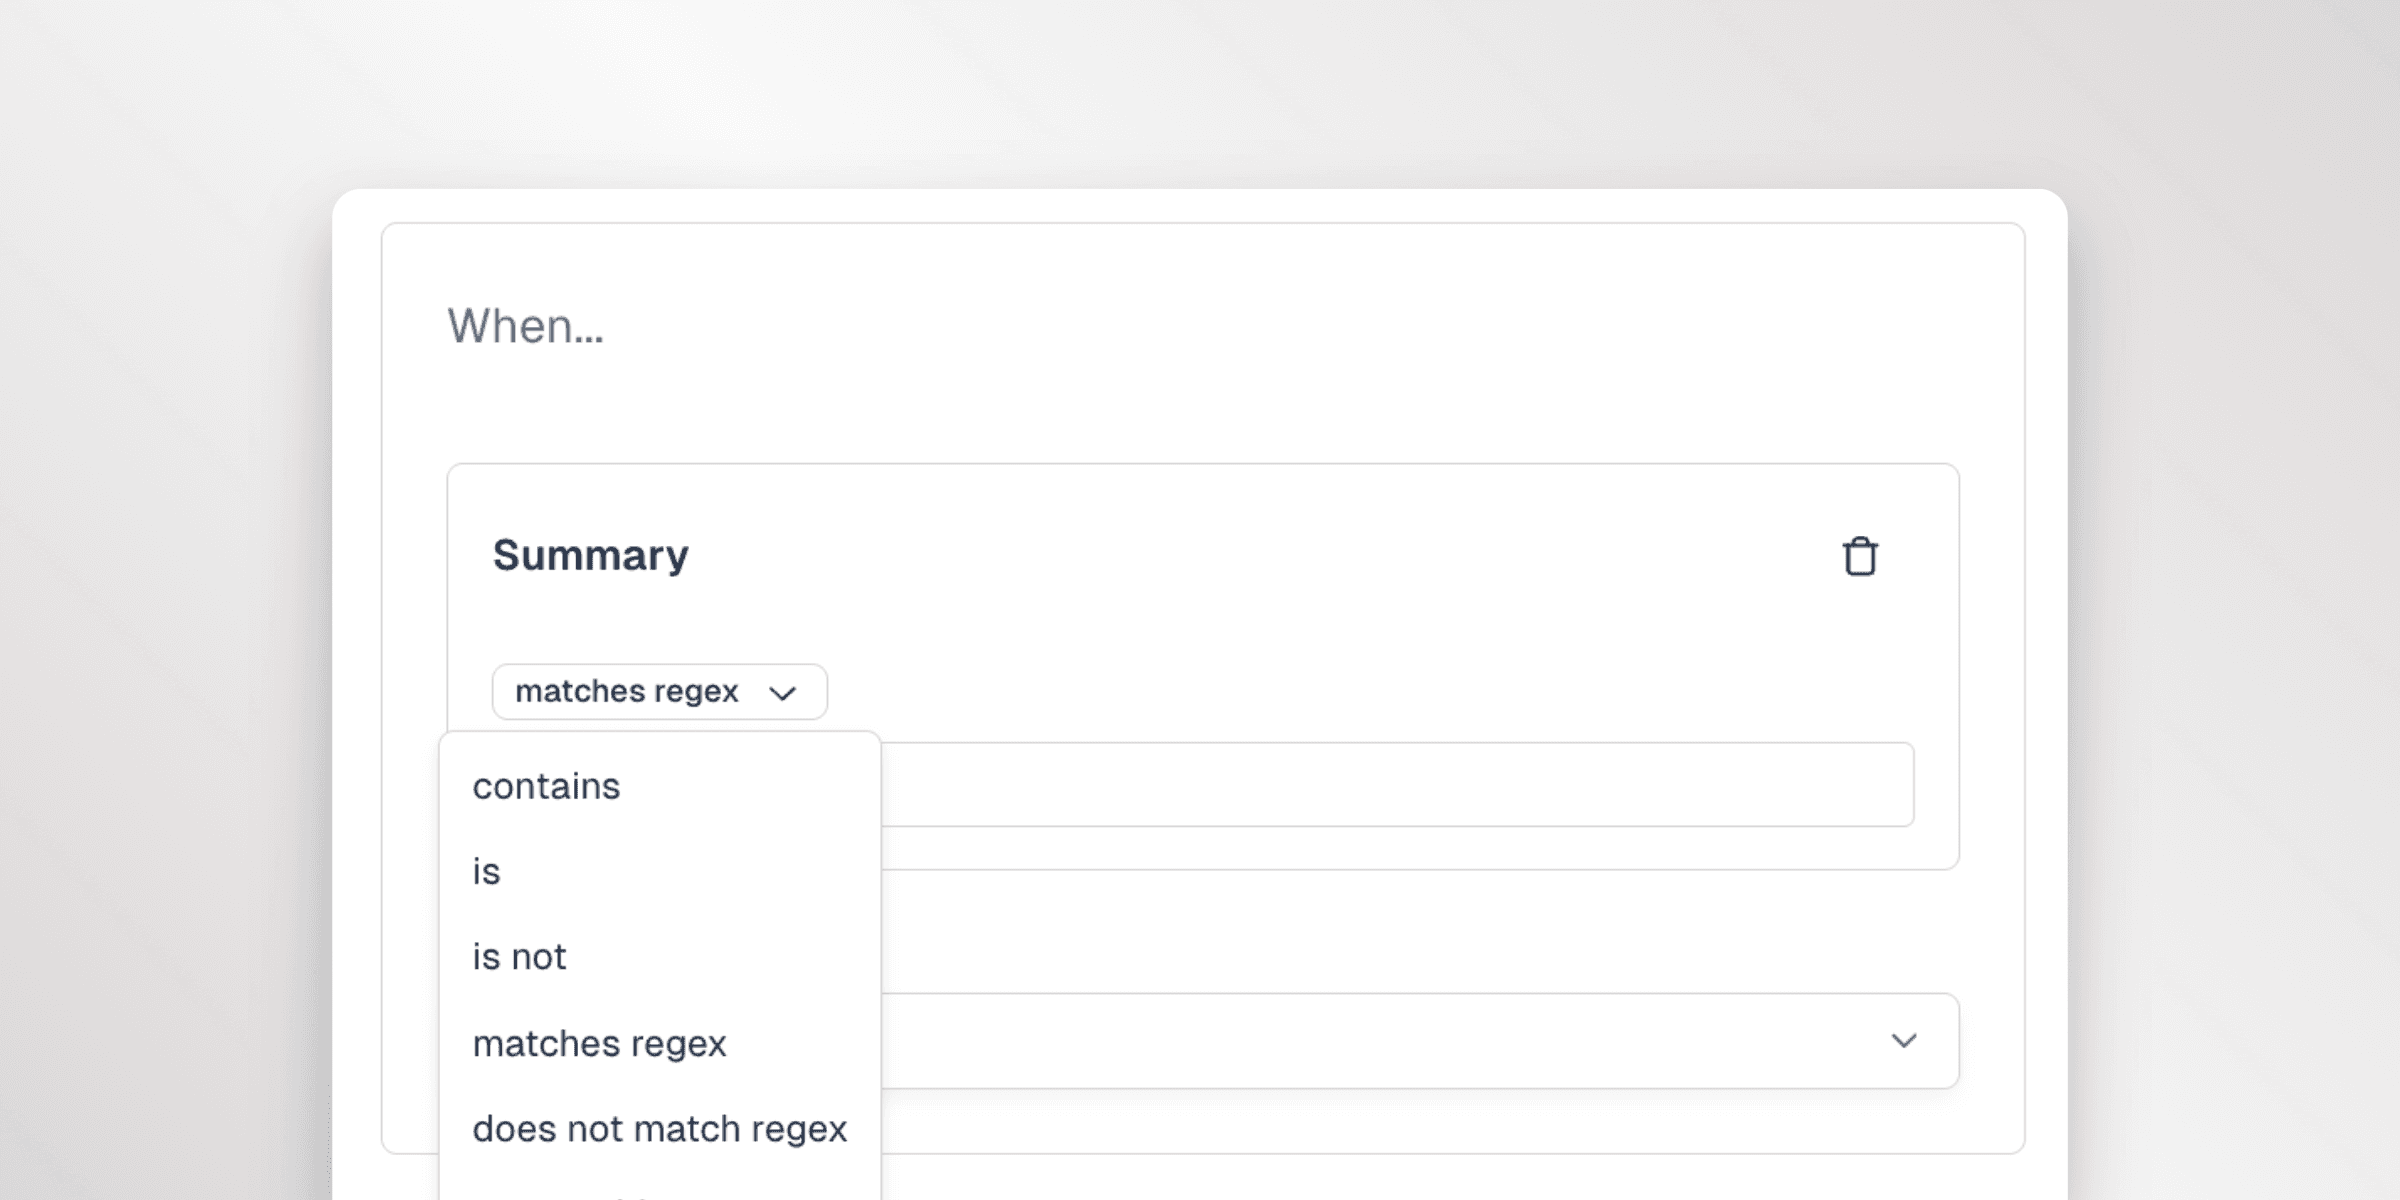Screen dimensions: 2400x1200
Task: Click the When... section heading
Action: 527,327
